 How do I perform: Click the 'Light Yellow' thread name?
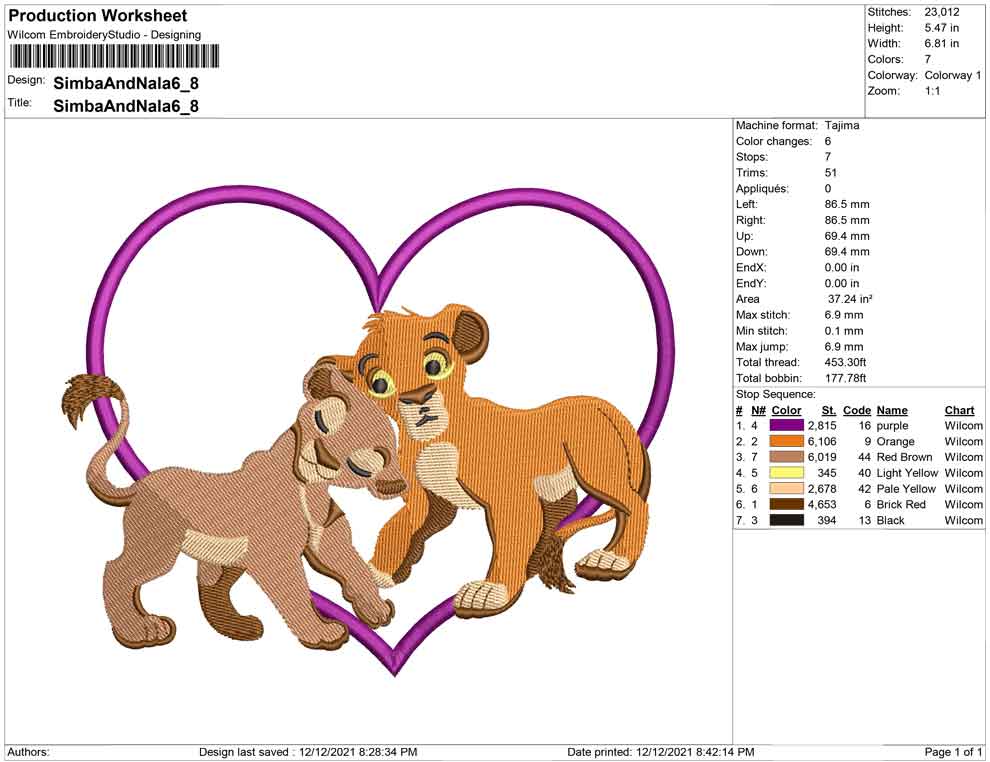pyautogui.click(x=907, y=473)
